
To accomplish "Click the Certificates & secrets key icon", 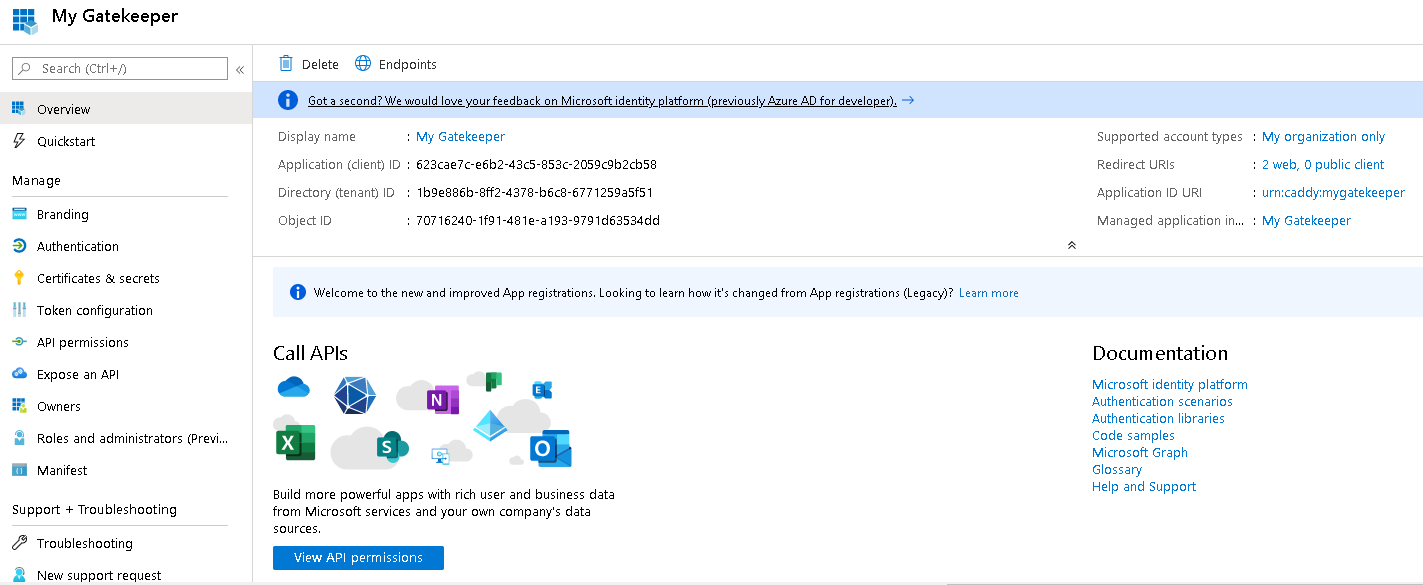I will pyautogui.click(x=18, y=278).
